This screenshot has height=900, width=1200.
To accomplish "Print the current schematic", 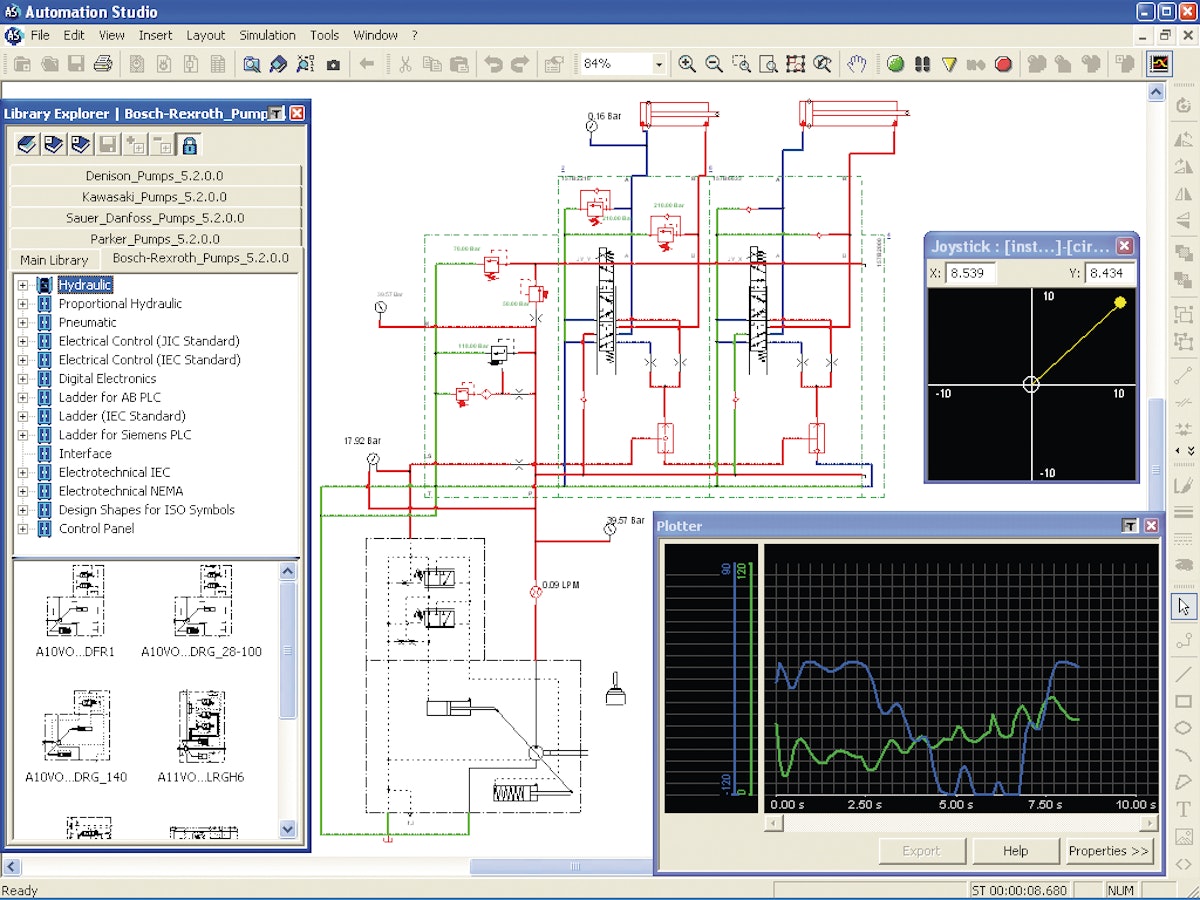I will click(x=104, y=62).
